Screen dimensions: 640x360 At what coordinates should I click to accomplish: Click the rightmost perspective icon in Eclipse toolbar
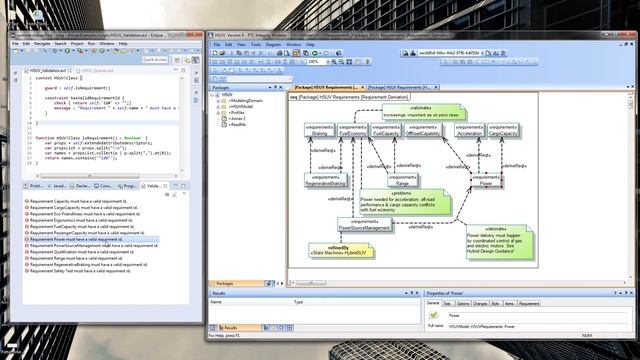[196, 60]
